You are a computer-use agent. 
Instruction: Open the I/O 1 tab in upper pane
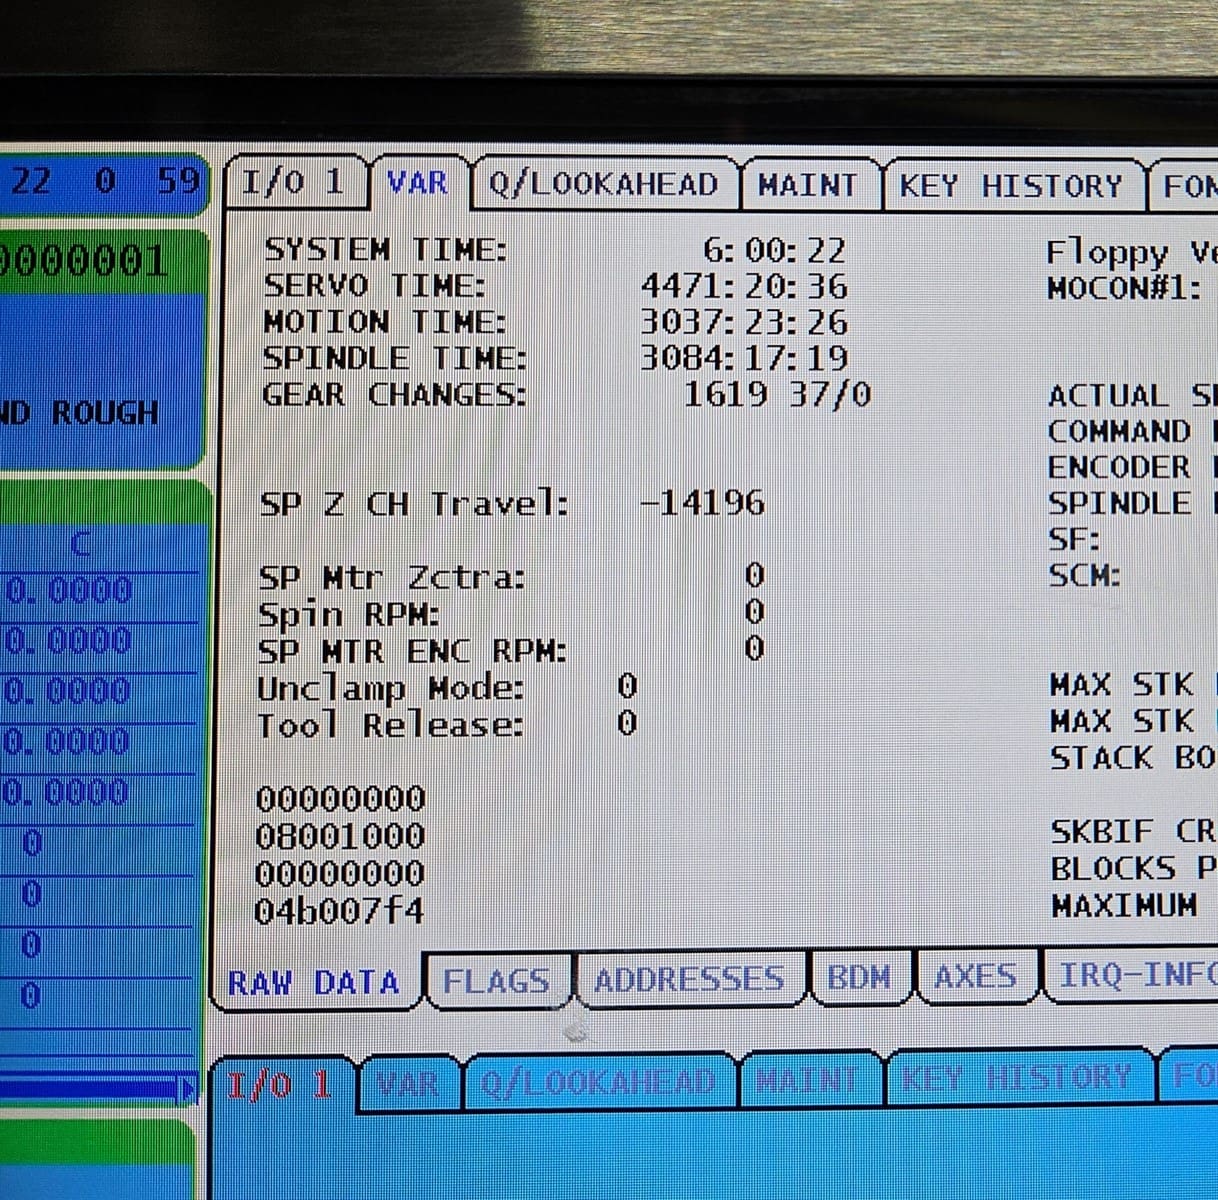click(293, 183)
